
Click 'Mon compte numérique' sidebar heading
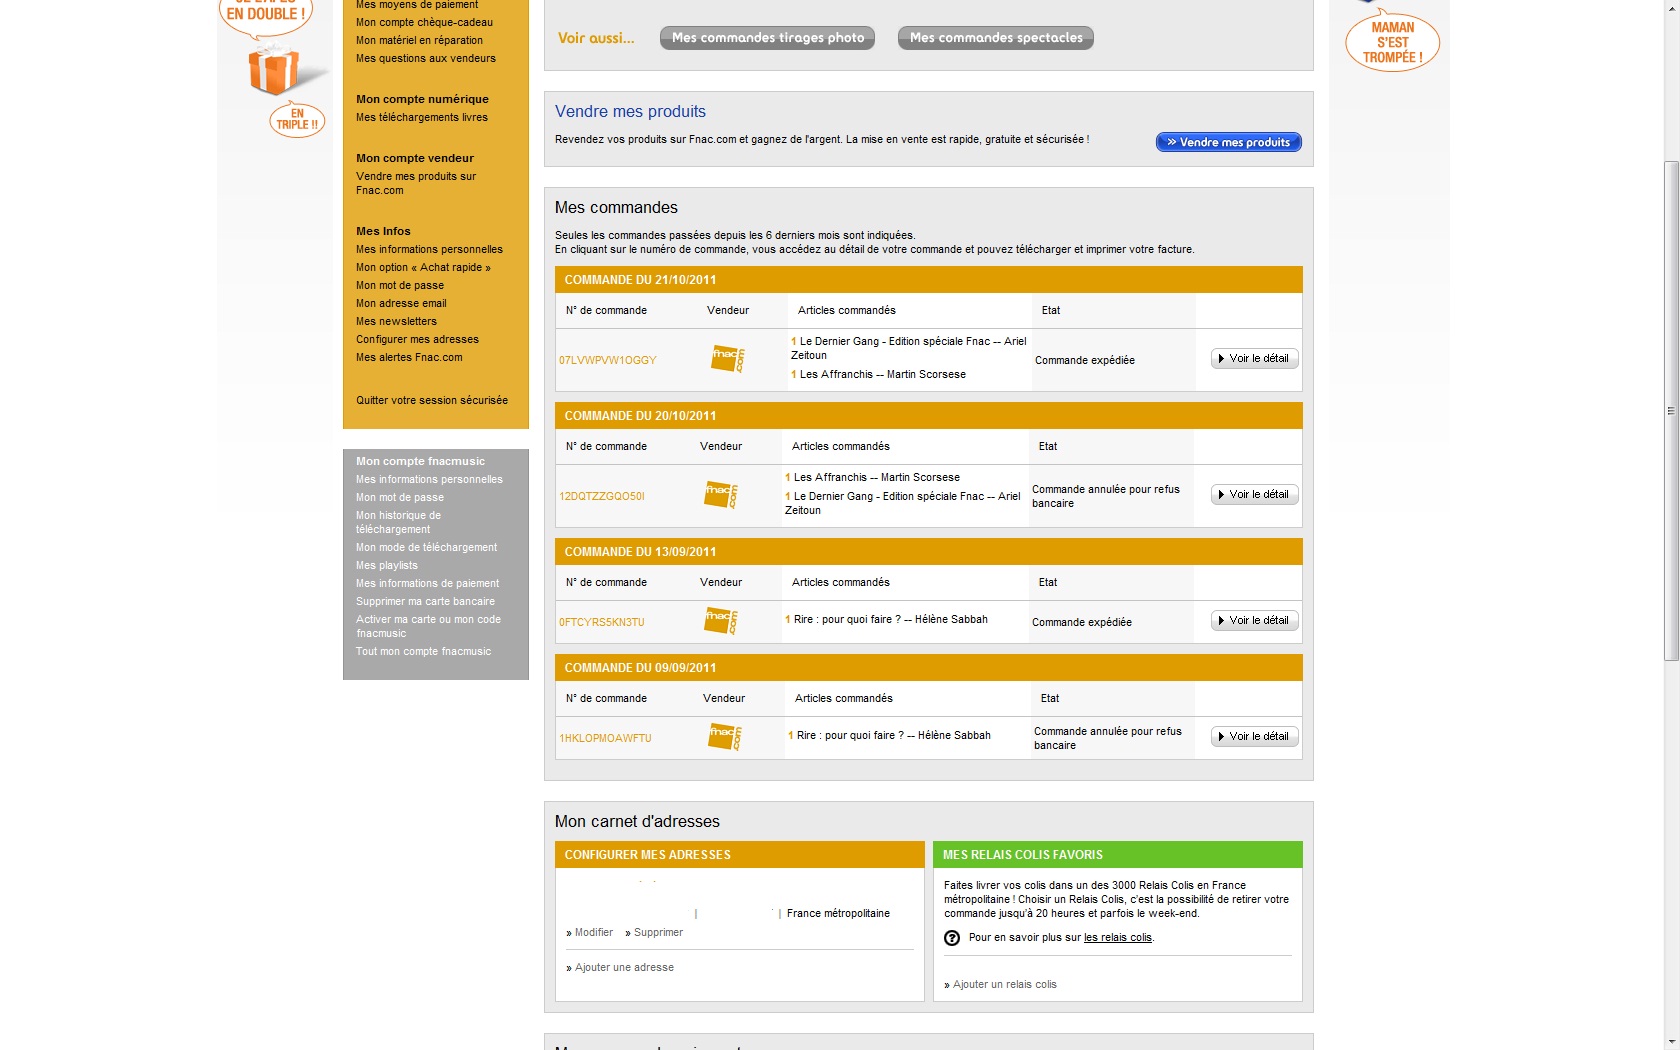tap(422, 99)
